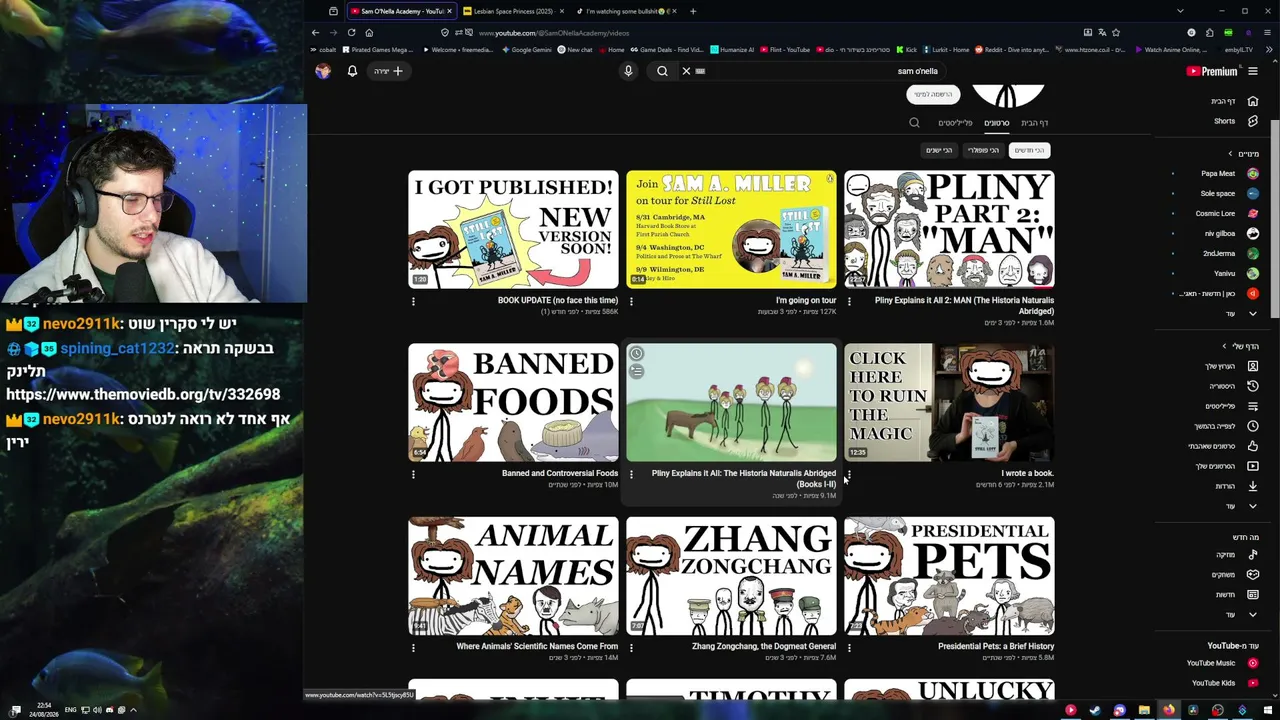Image resolution: width=1280 pixels, height=720 pixels.
Task: Open the Google Gemini bookmark
Action: tap(527, 49)
